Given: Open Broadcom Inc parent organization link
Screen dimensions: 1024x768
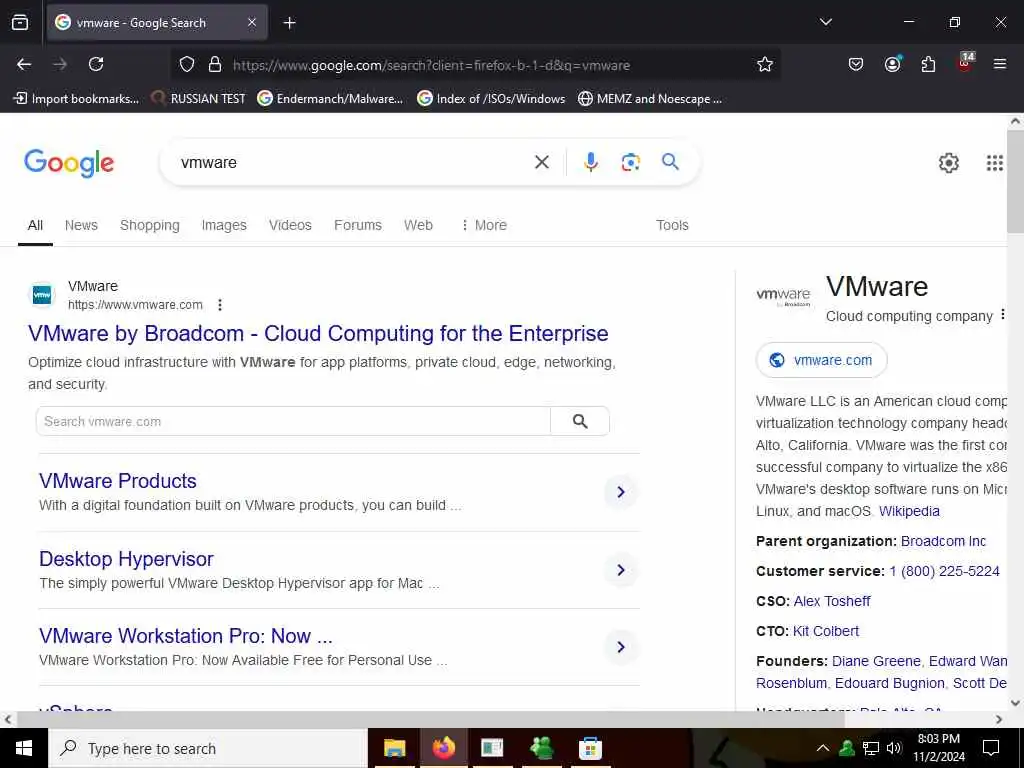Looking at the screenshot, I should (943, 541).
